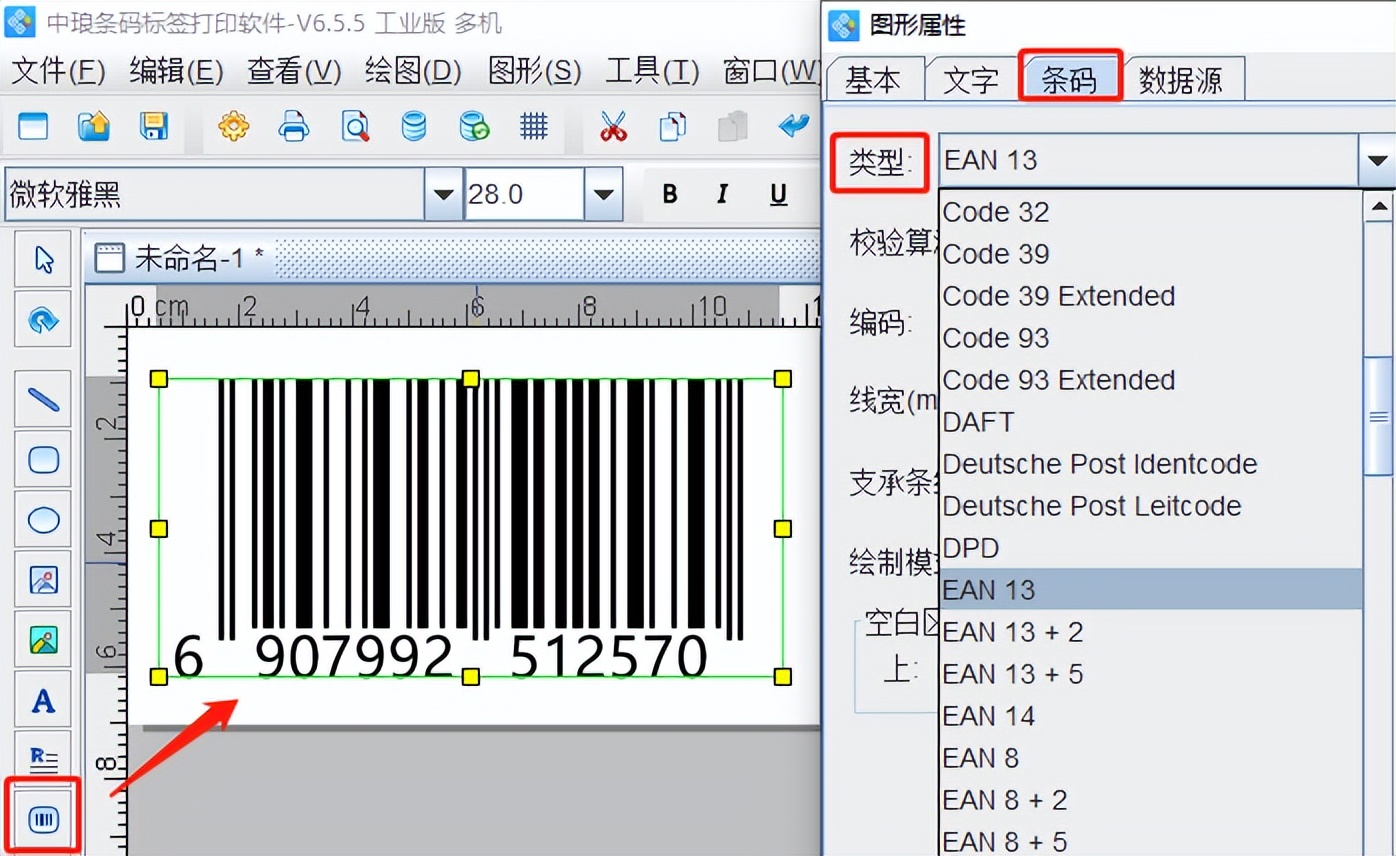Collapse the barcode type dropdown arrow
Image resolution: width=1396 pixels, height=856 pixels.
pyautogui.click(x=1377, y=161)
